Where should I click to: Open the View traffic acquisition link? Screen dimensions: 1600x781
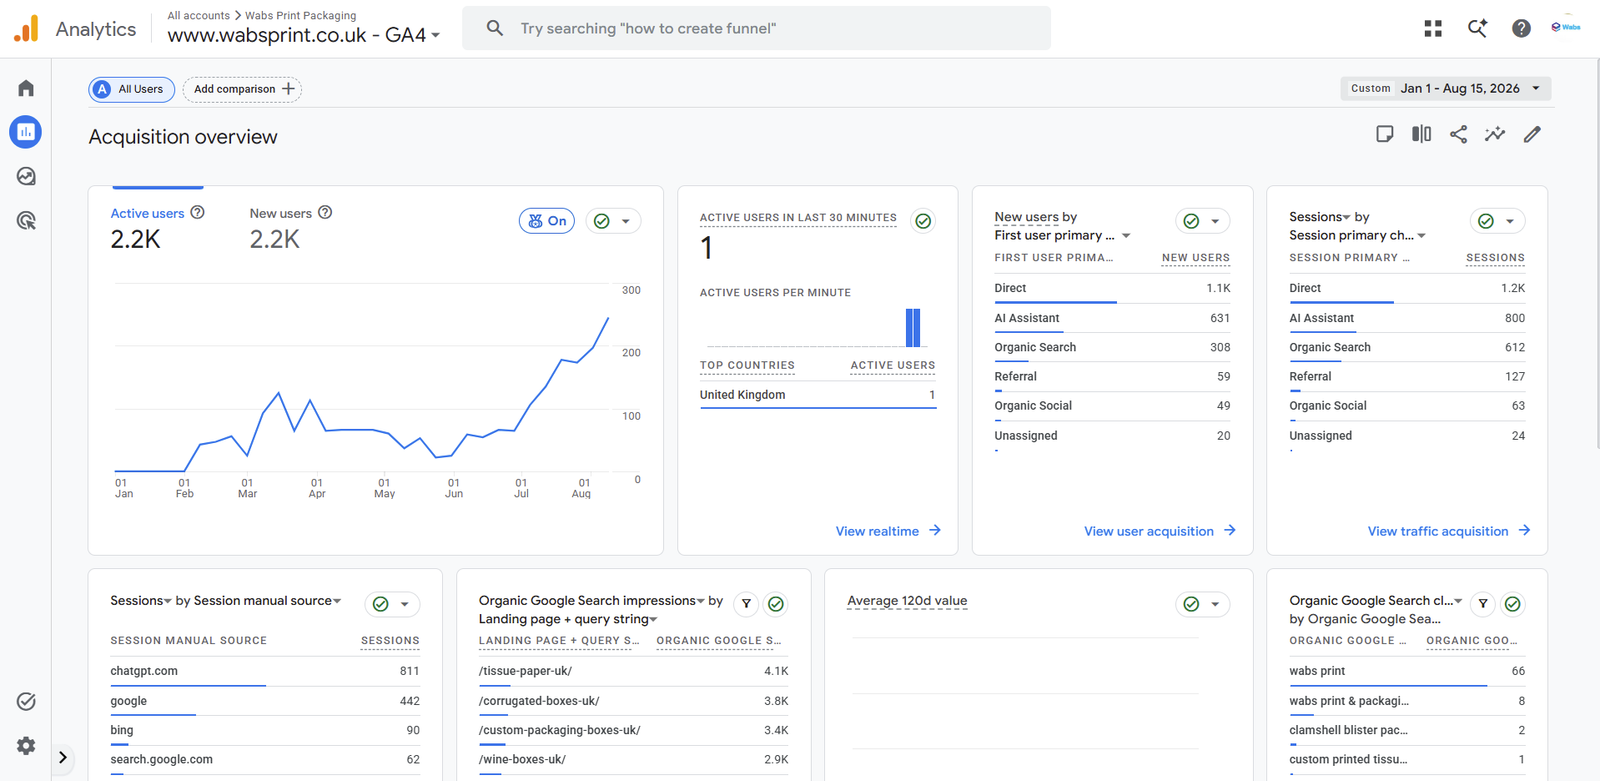click(x=1449, y=531)
